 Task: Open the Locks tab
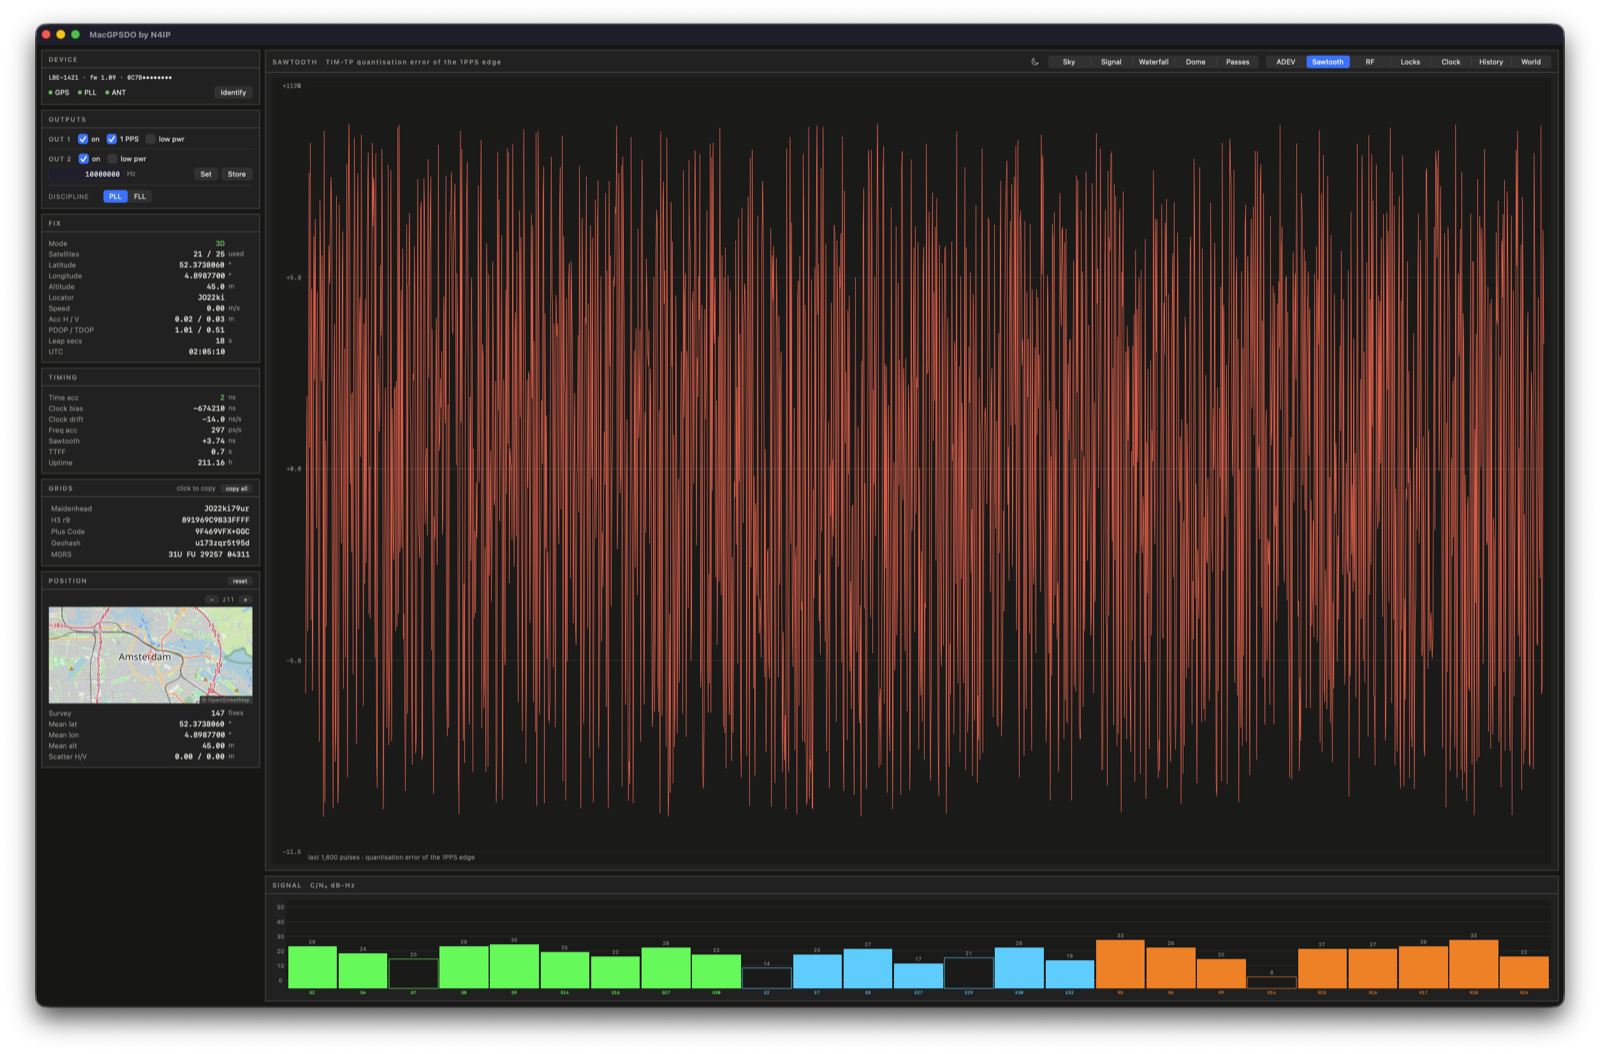coord(1410,62)
